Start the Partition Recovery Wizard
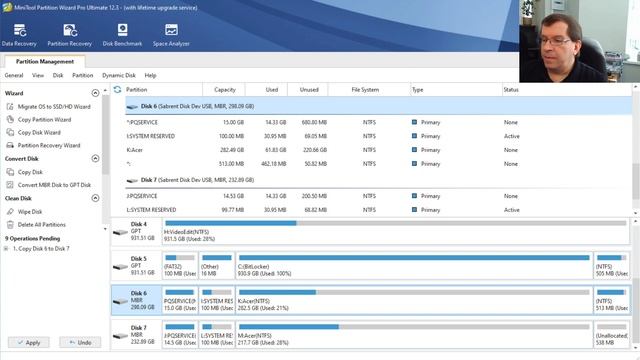This screenshot has height=360, width=640. coord(49,145)
